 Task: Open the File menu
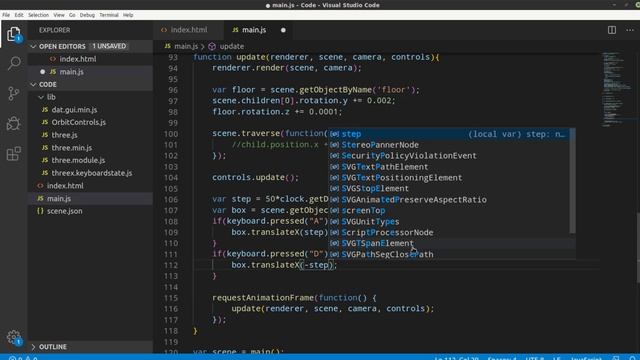click(x=6, y=15)
